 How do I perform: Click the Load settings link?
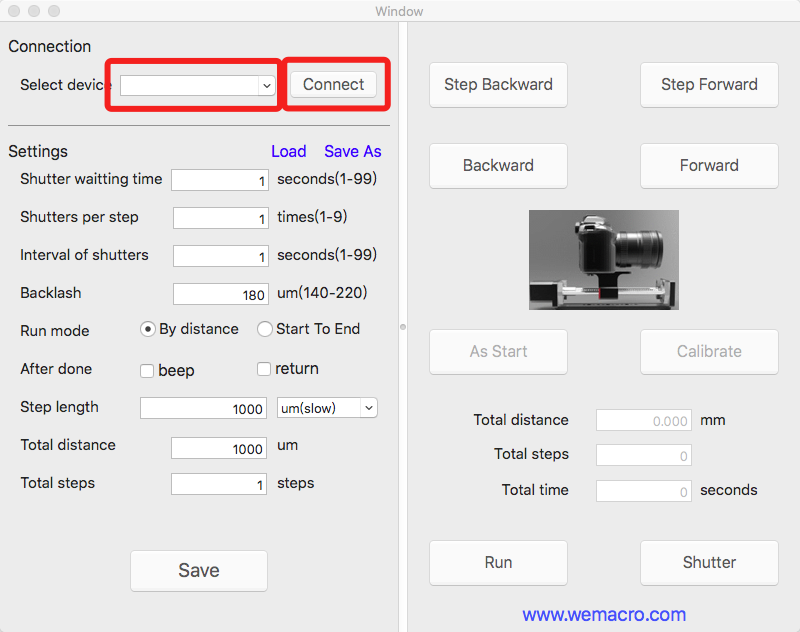click(288, 151)
